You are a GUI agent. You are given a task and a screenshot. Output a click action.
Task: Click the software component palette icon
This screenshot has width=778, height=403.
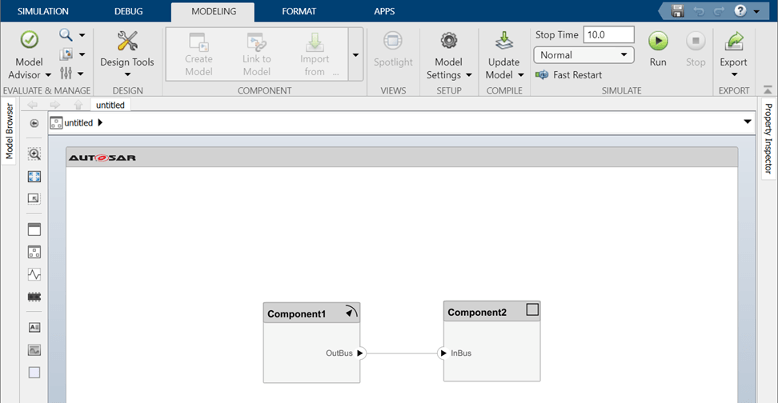(x=34, y=229)
